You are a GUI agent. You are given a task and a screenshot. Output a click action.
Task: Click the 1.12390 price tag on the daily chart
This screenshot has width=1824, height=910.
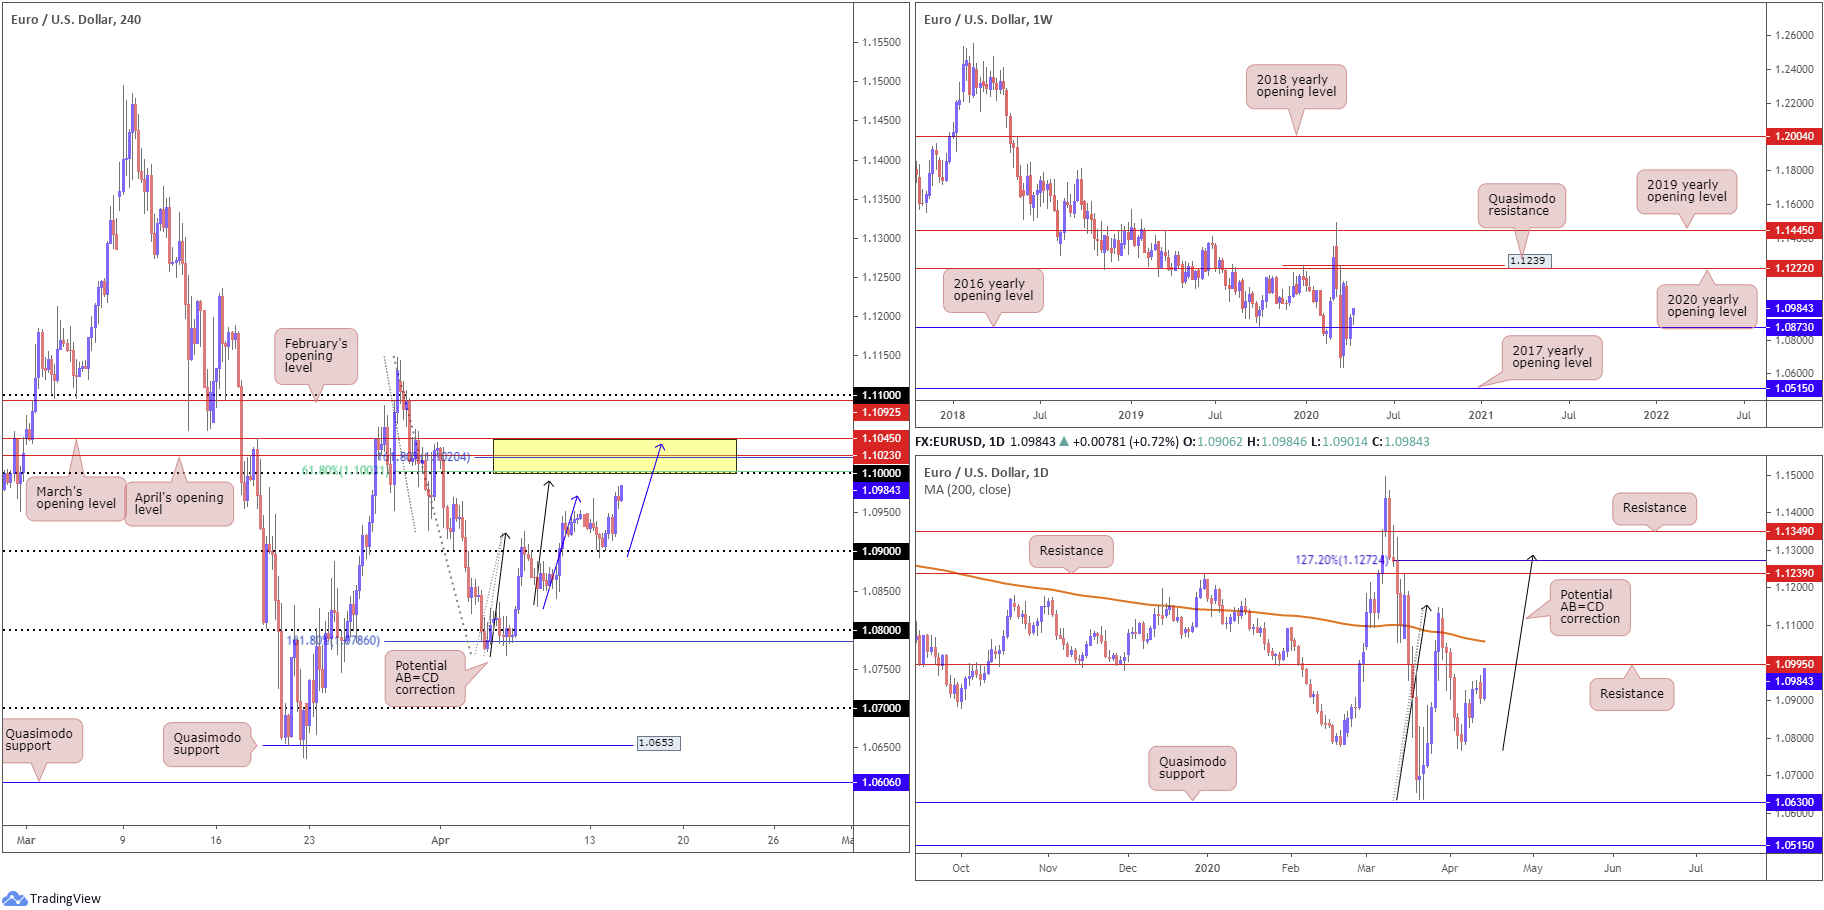(x=1795, y=573)
